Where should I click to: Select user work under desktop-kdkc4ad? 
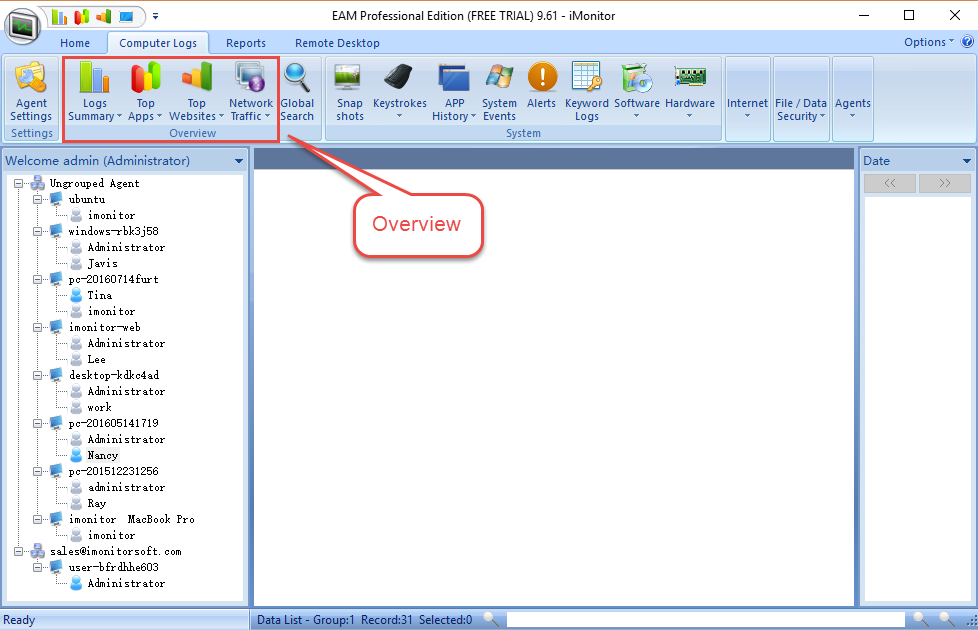click(99, 407)
